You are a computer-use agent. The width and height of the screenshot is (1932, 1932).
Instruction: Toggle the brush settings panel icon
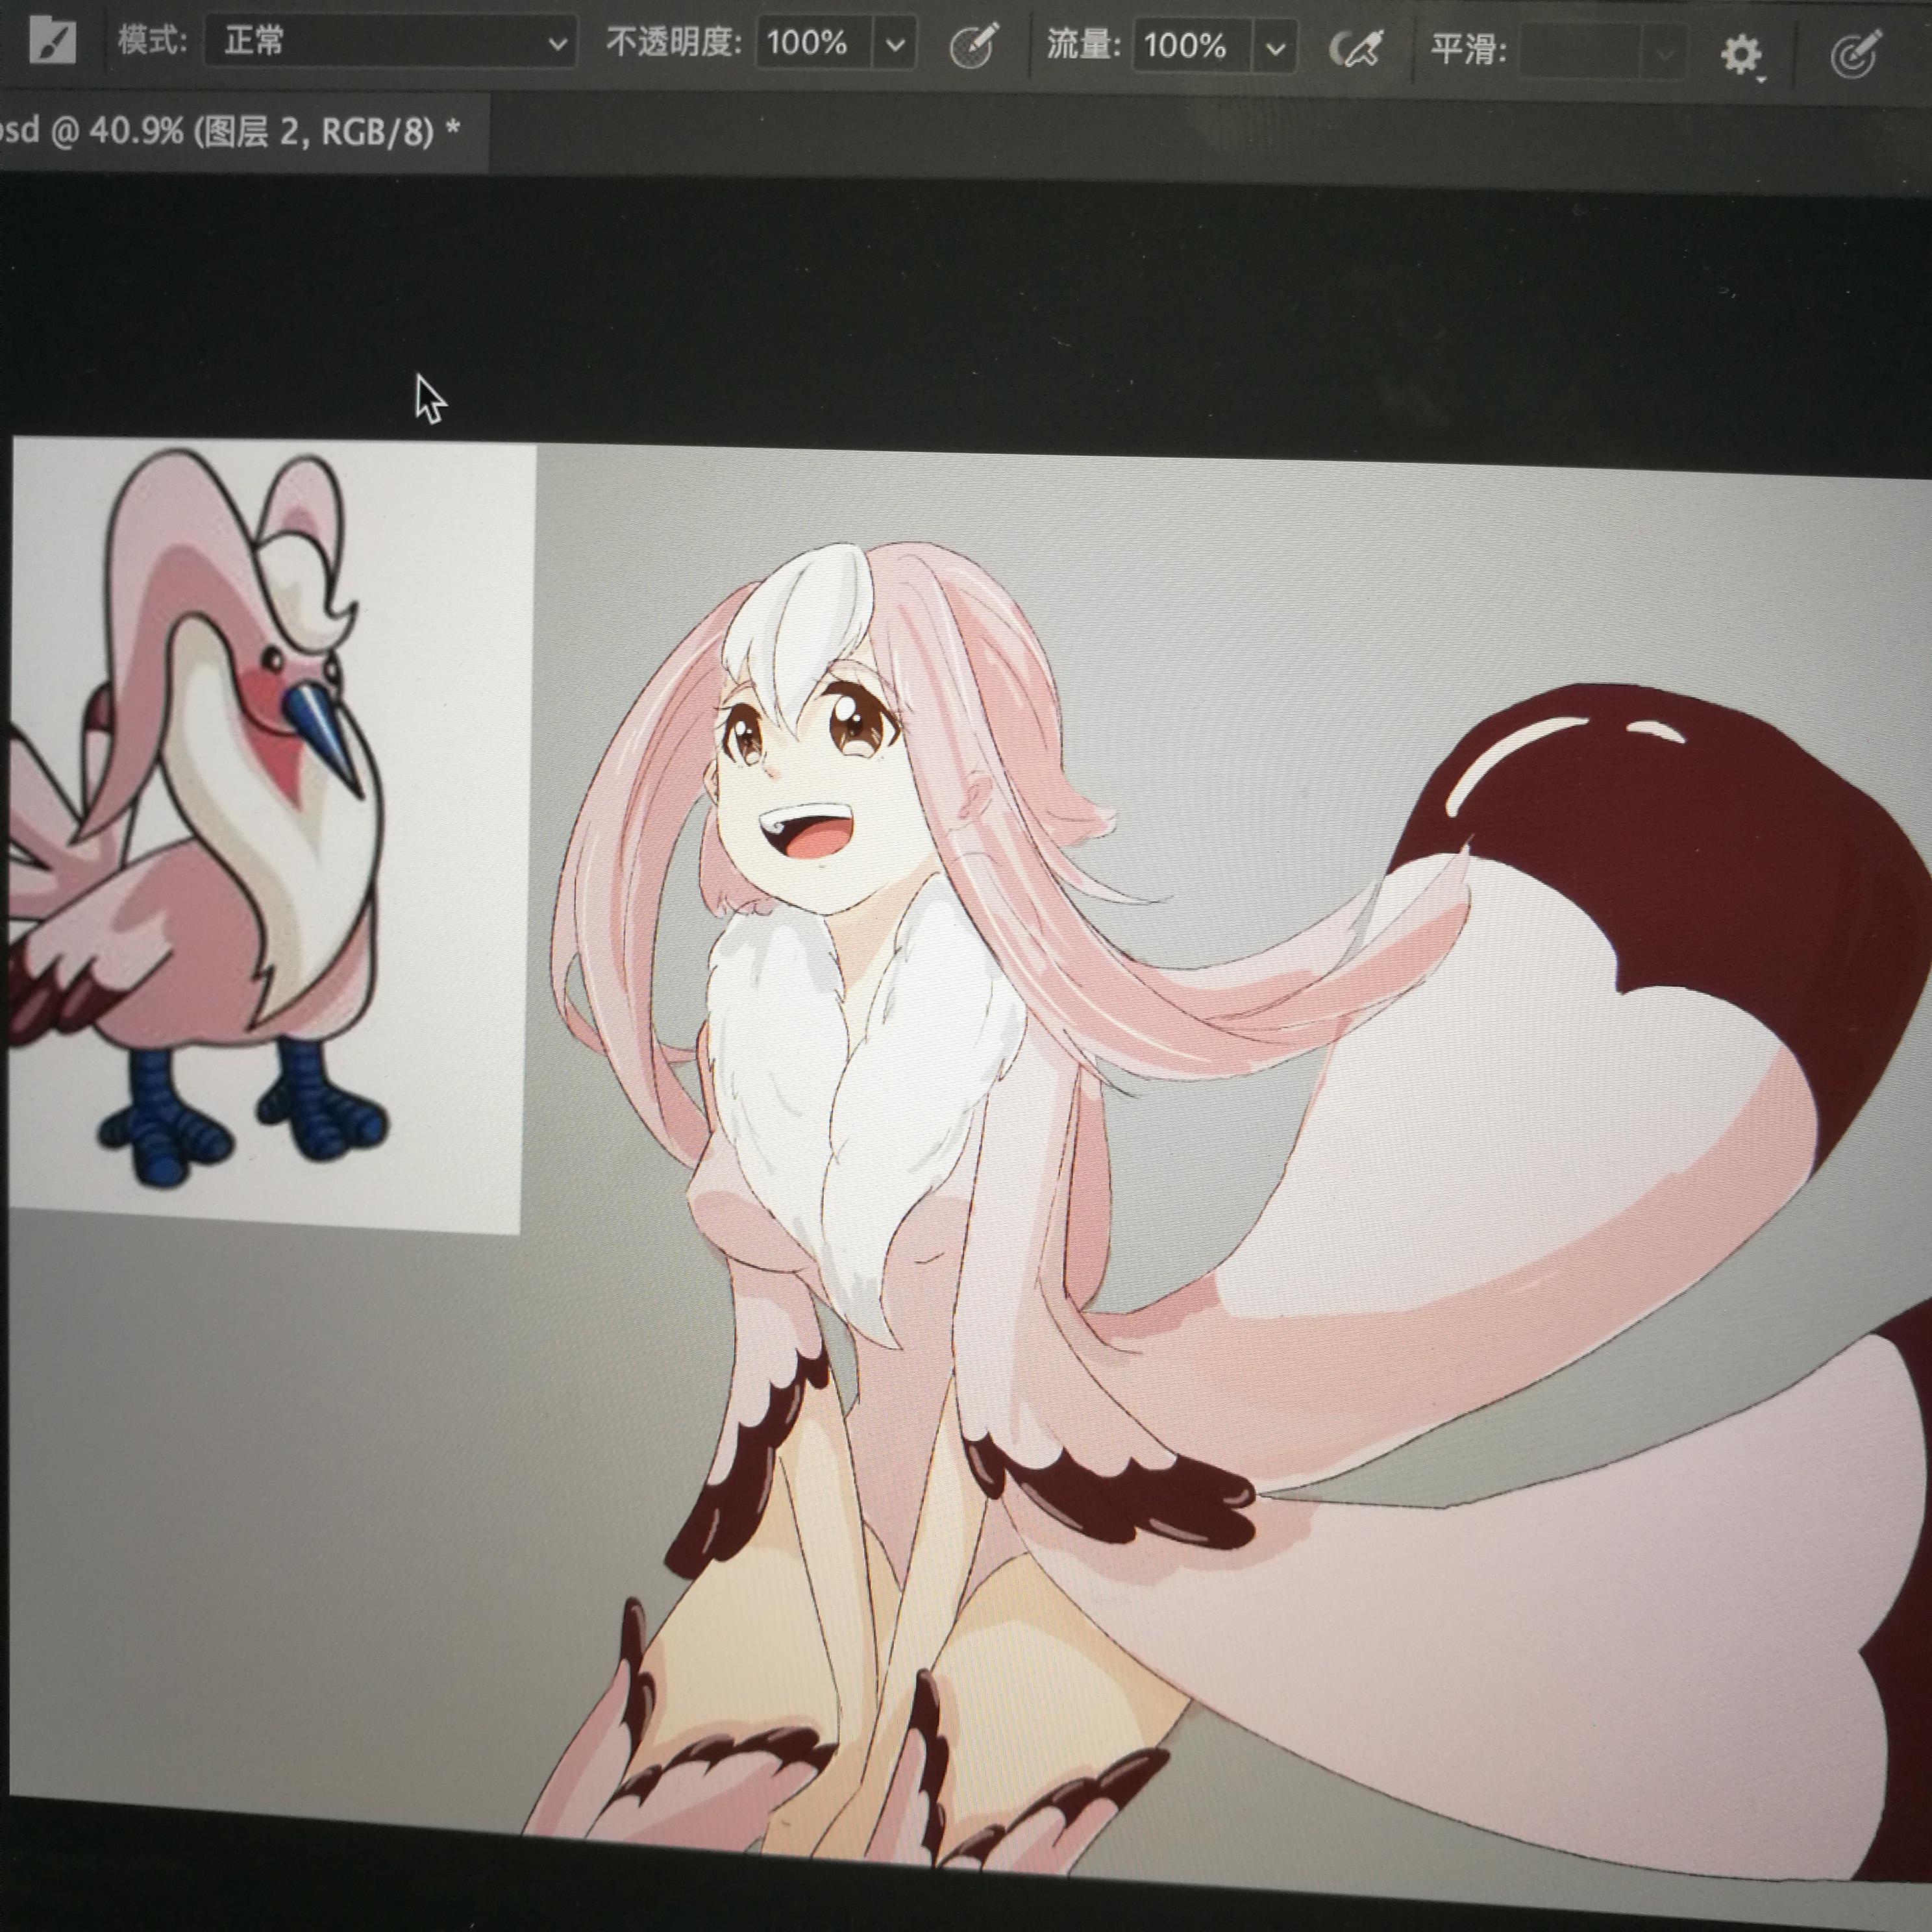point(52,41)
